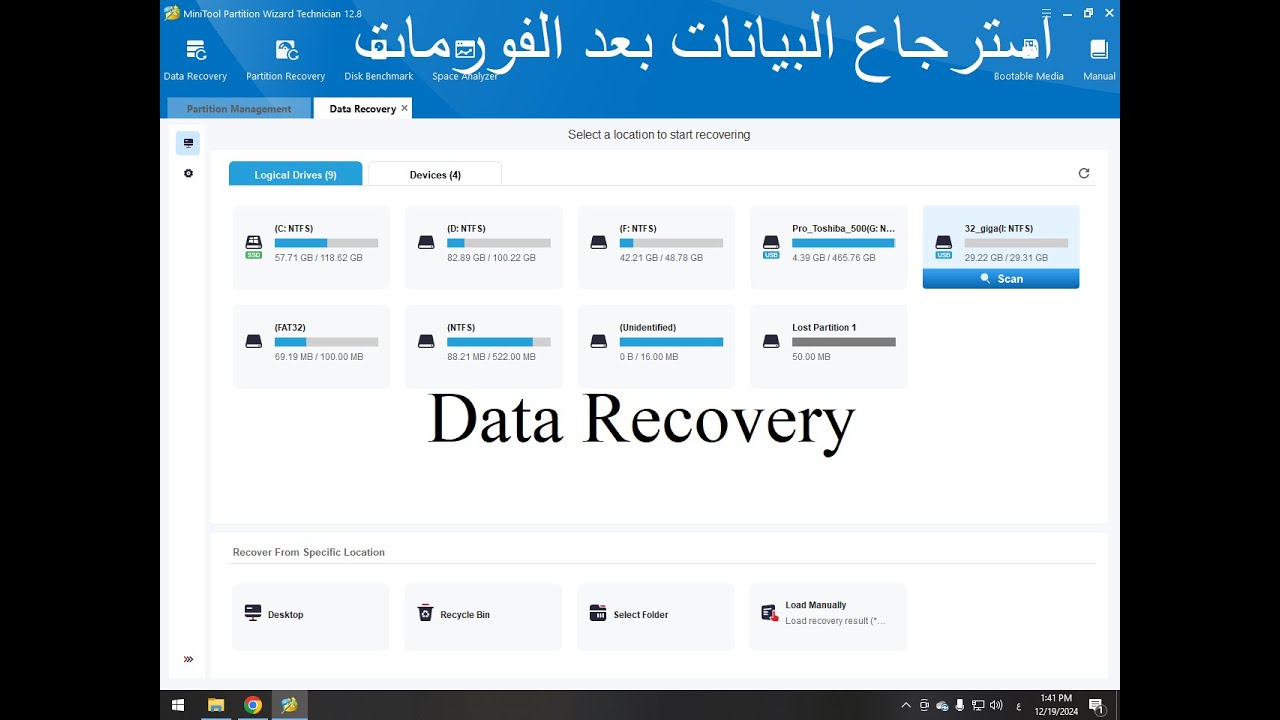1280x720 pixels.
Task: Show hidden system tray icons
Action: (x=906, y=705)
